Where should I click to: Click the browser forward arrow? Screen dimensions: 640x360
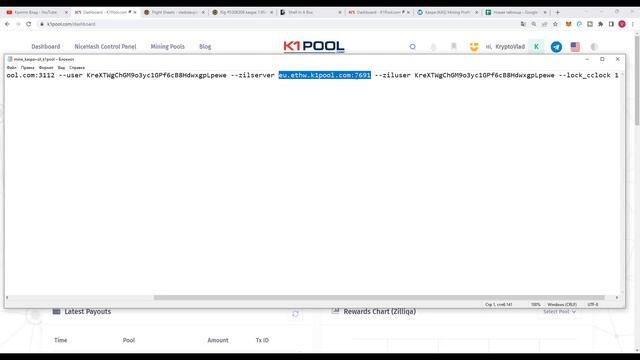(18, 24)
